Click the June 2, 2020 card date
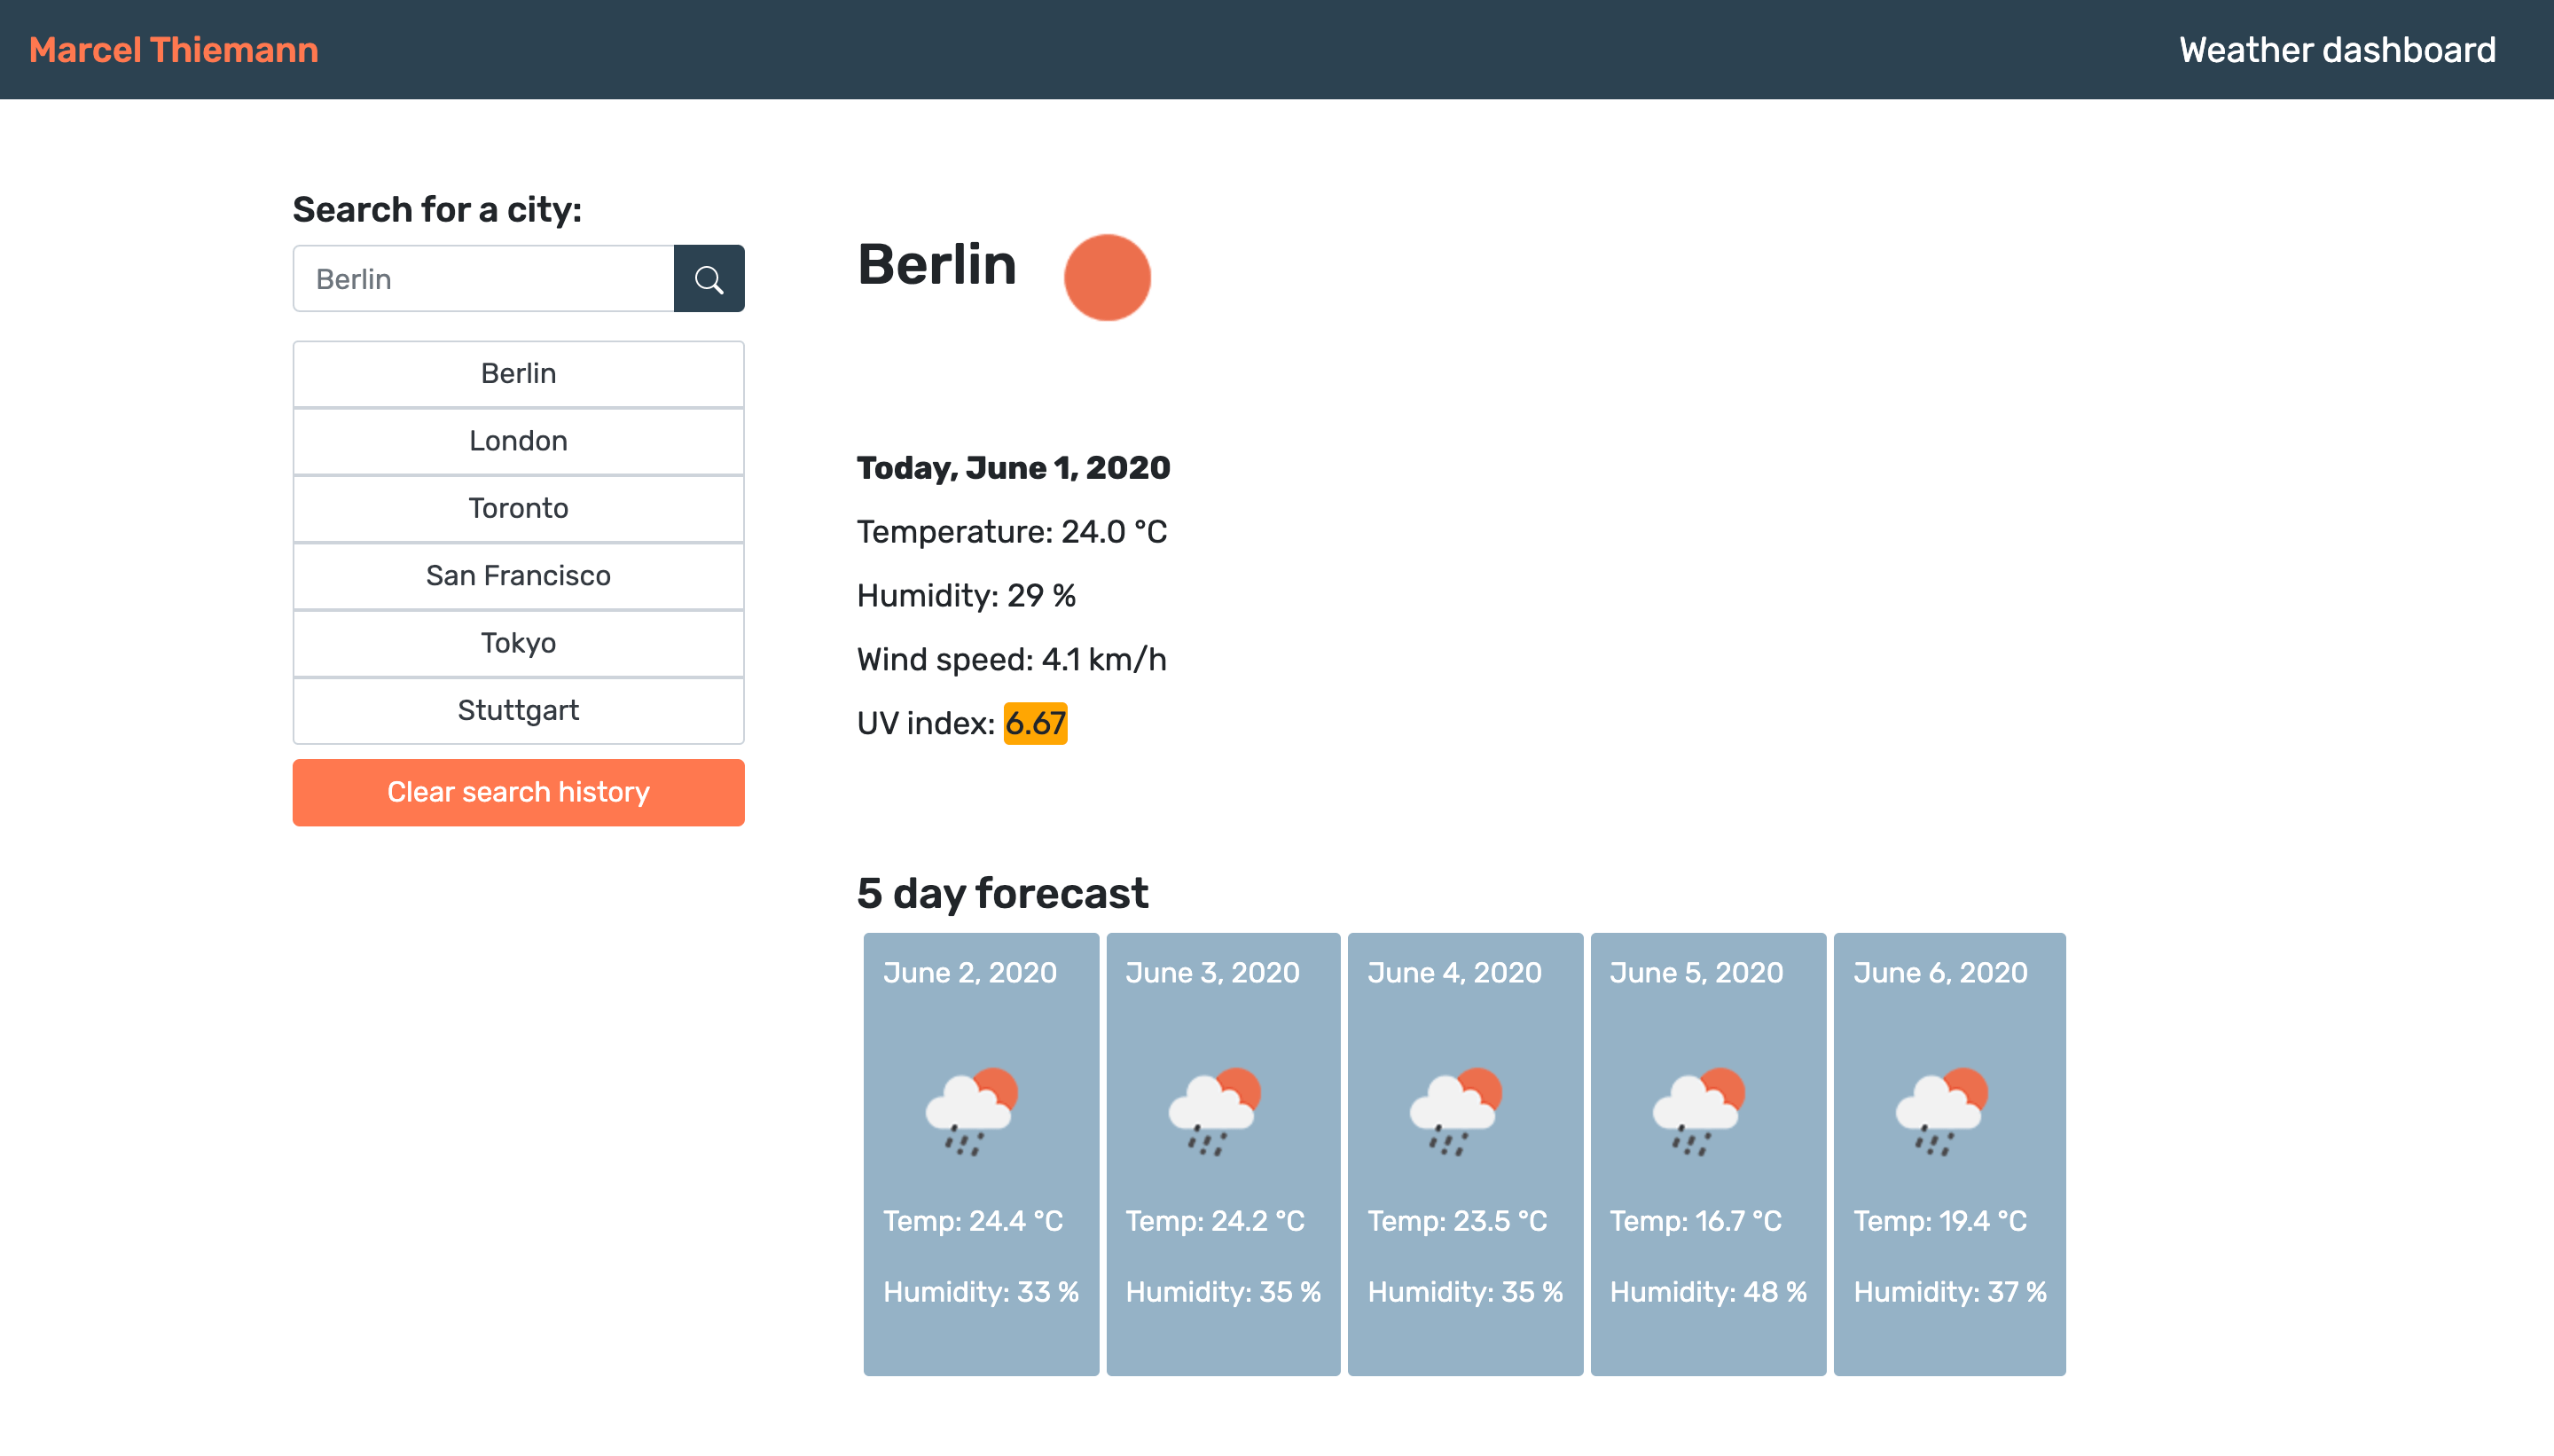 (x=969, y=973)
